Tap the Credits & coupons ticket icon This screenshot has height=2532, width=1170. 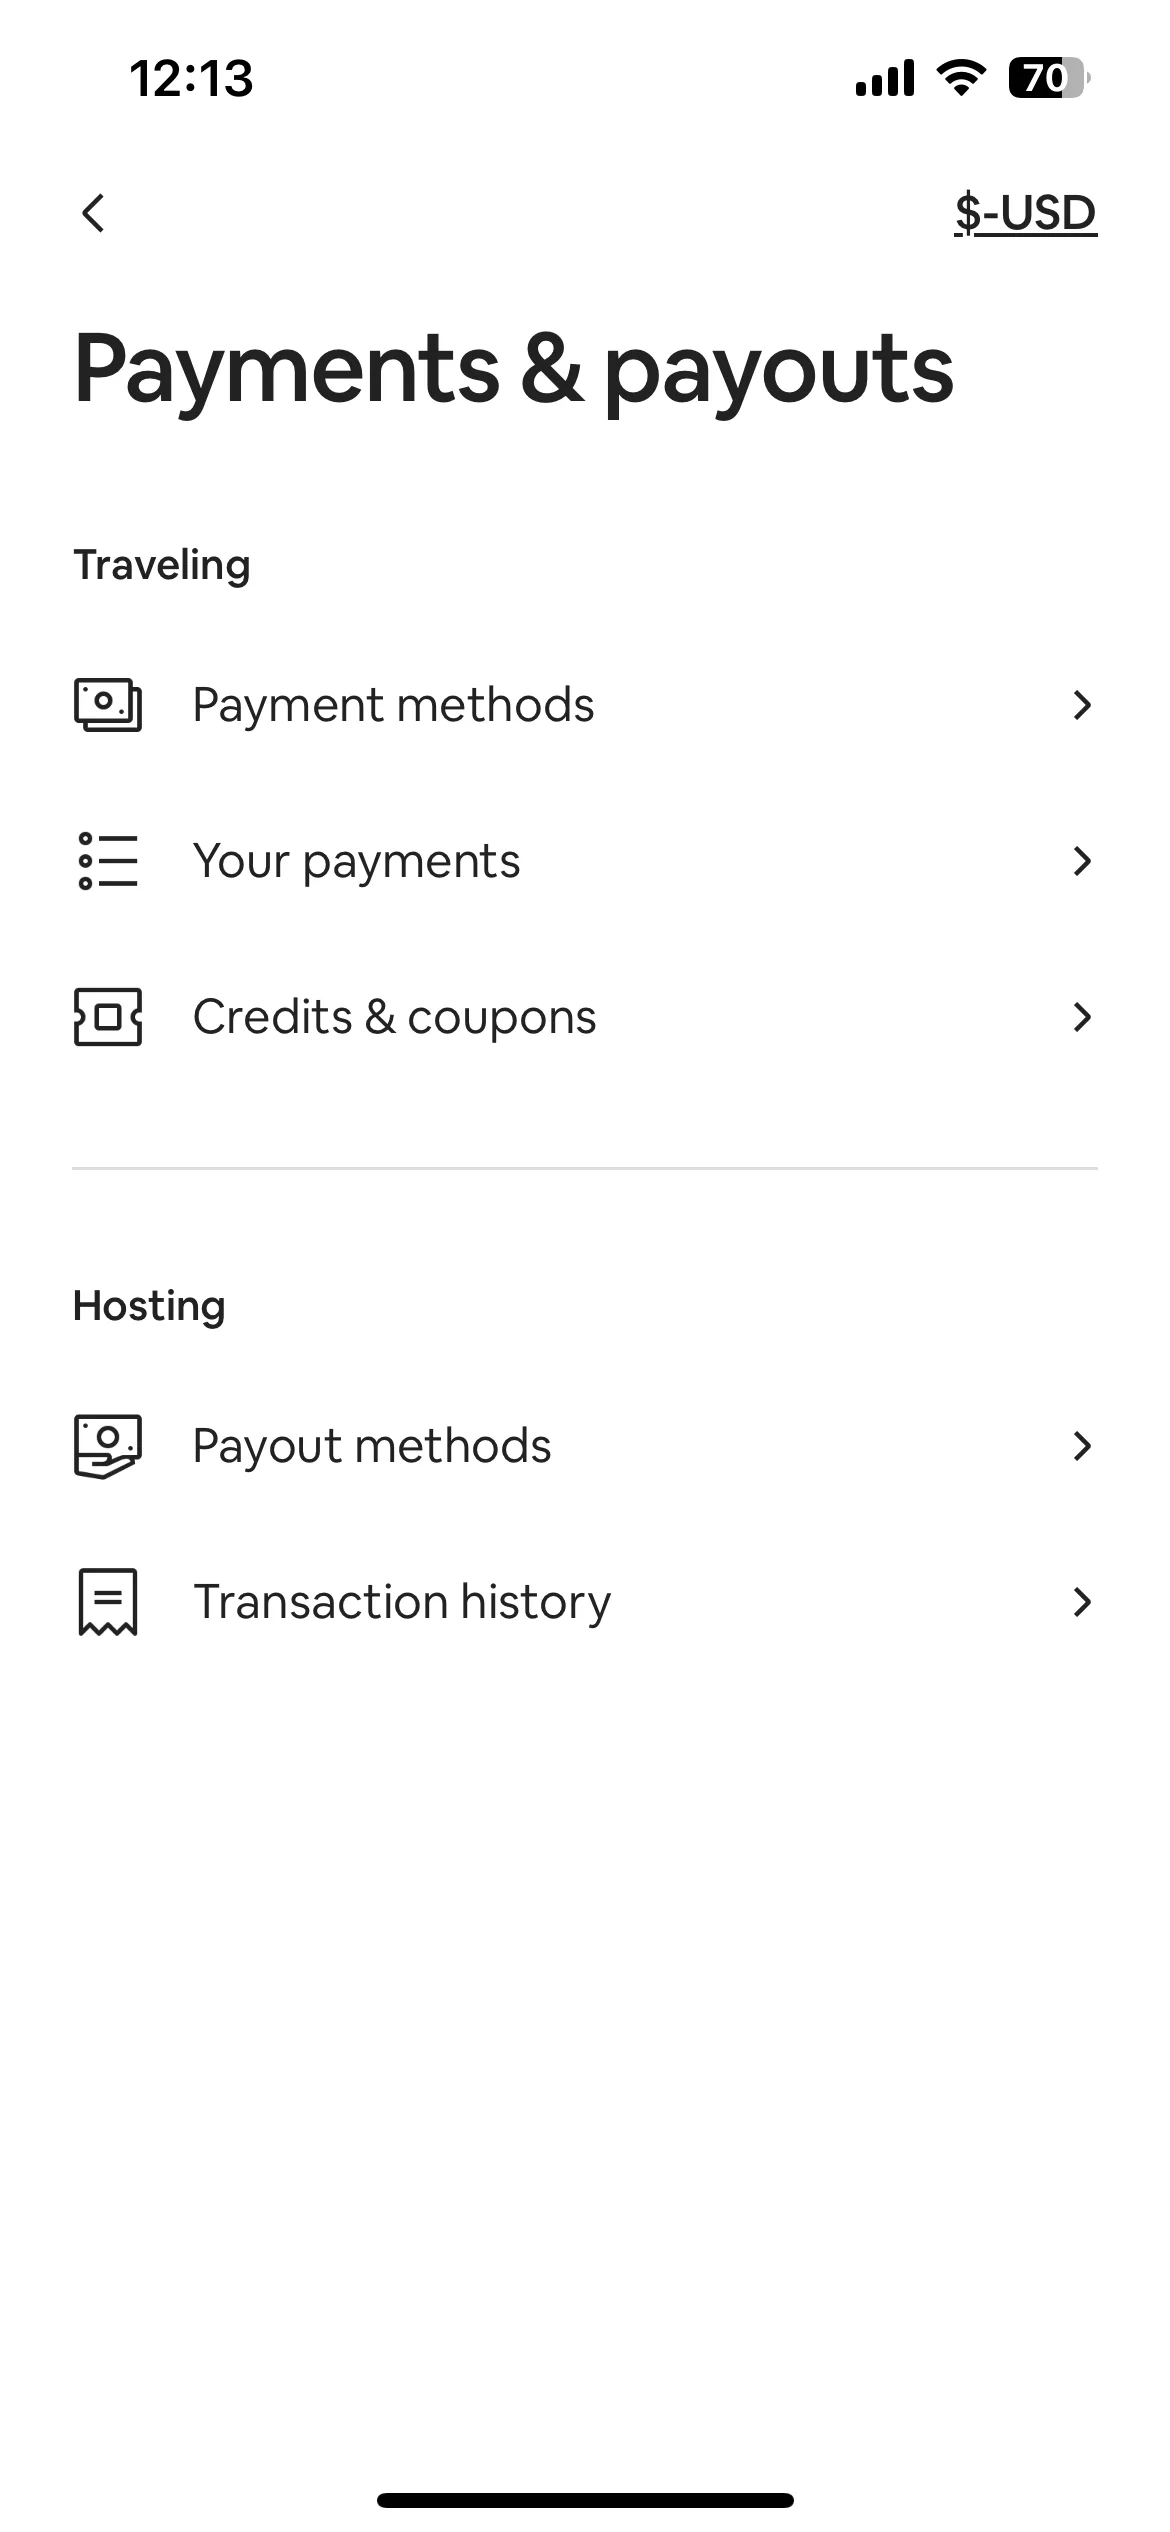click(108, 1017)
